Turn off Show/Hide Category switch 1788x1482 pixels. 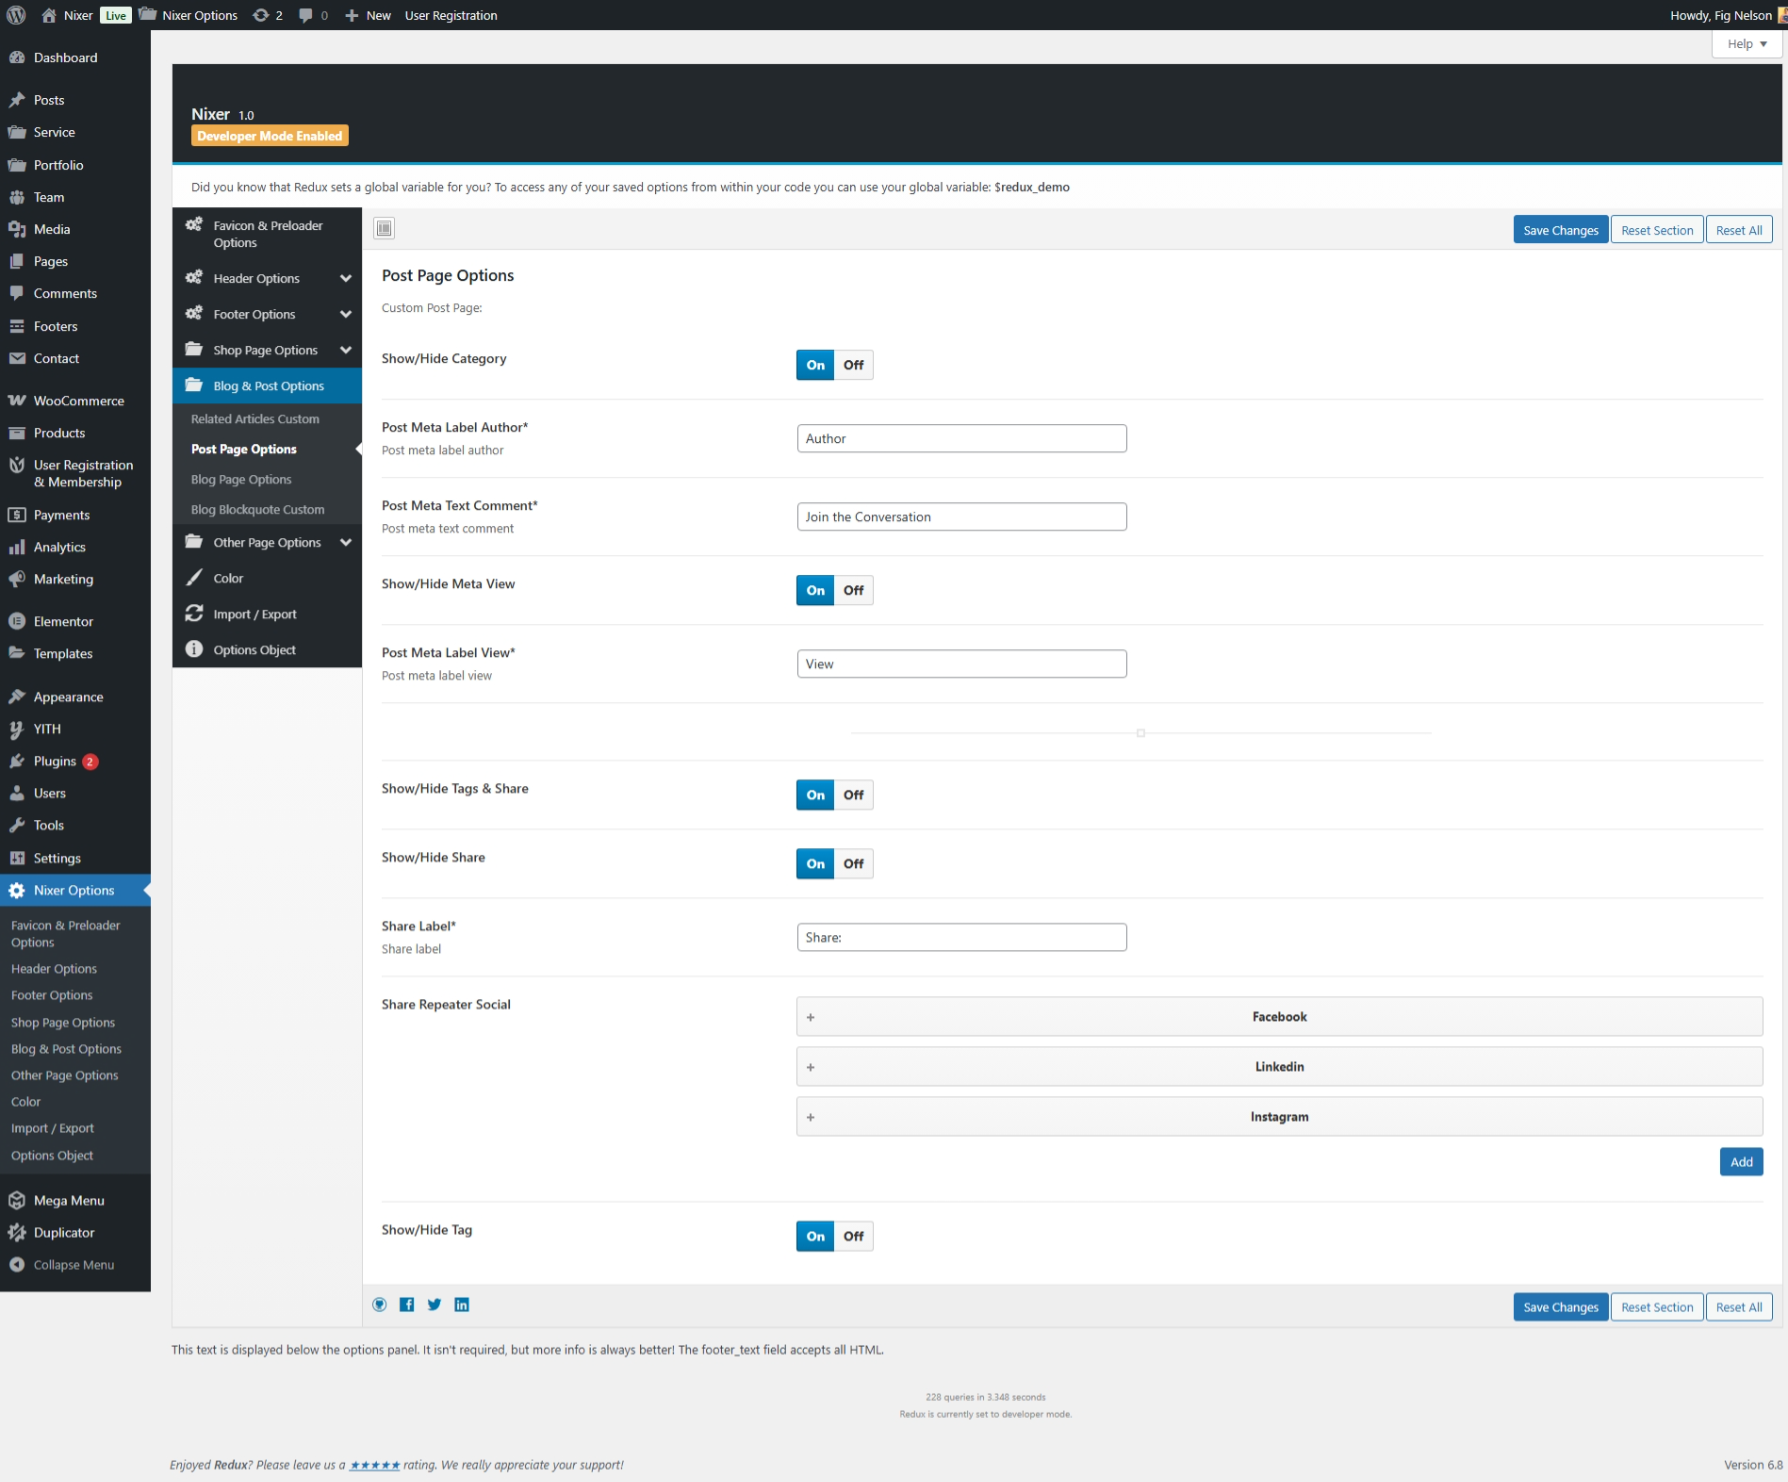click(x=853, y=365)
